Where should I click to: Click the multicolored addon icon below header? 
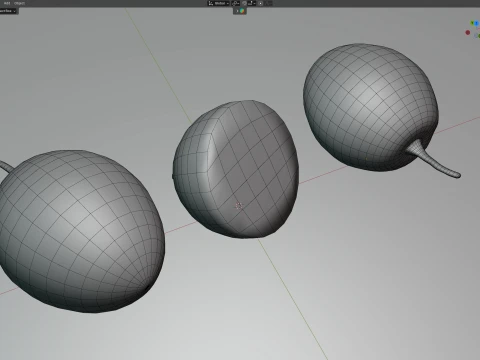tap(242, 11)
